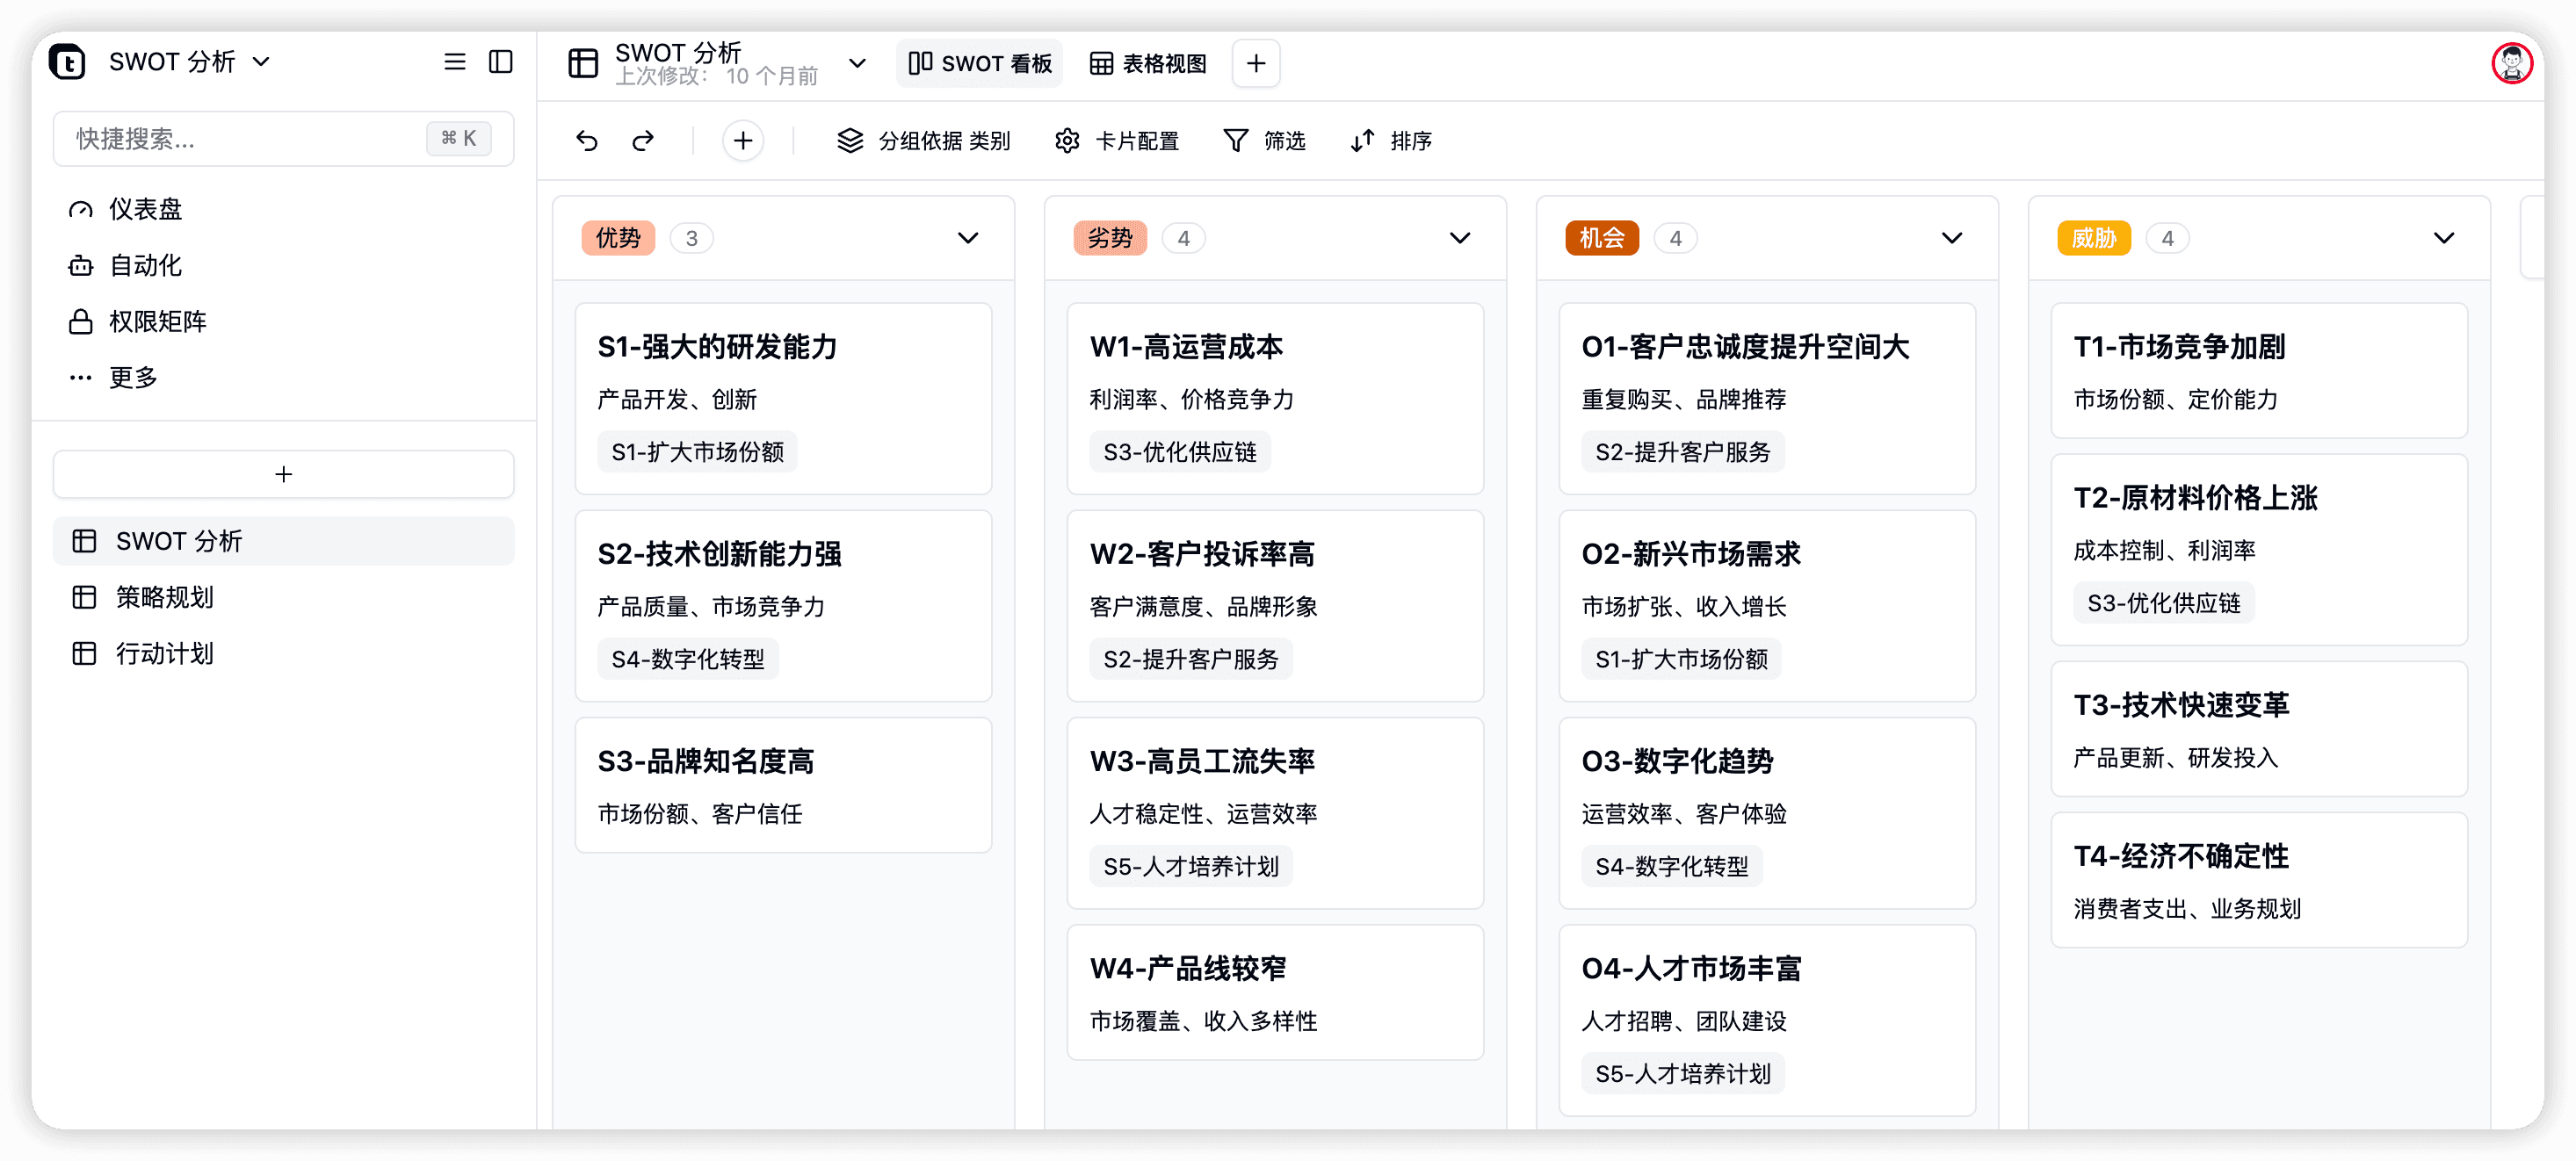This screenshot has width=2576, height=1161.
Task: Add a new record with toolbar plus
Action: click(x=743, y=141)
